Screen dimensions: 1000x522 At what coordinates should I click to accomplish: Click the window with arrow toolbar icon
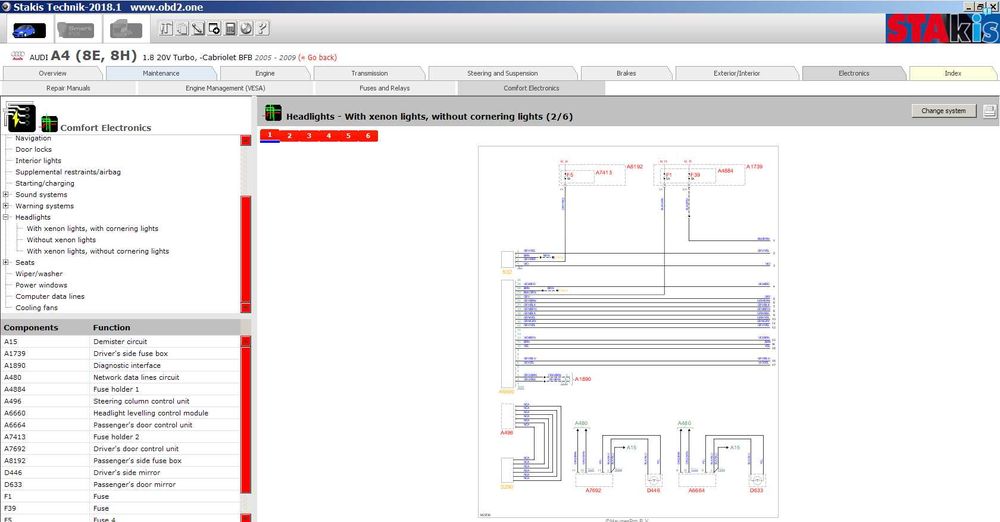click(x=214, y=28)
